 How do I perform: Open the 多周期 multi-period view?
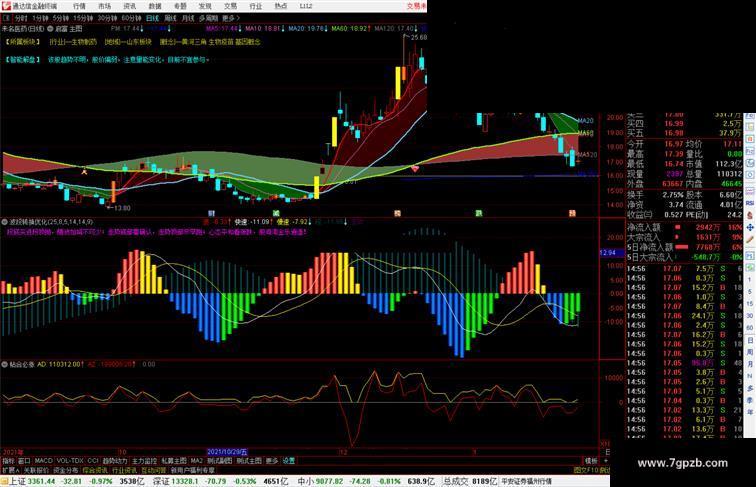(x=208, y=18)
